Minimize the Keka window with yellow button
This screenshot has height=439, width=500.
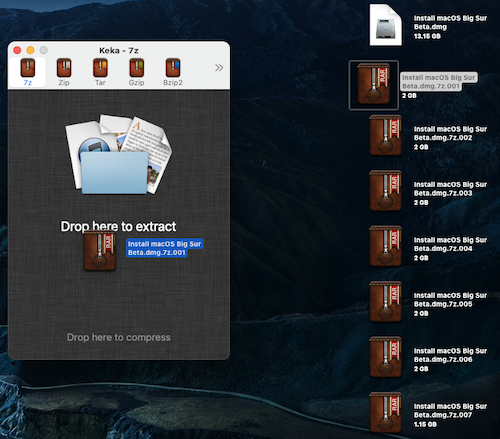click(x=30, y=50)
